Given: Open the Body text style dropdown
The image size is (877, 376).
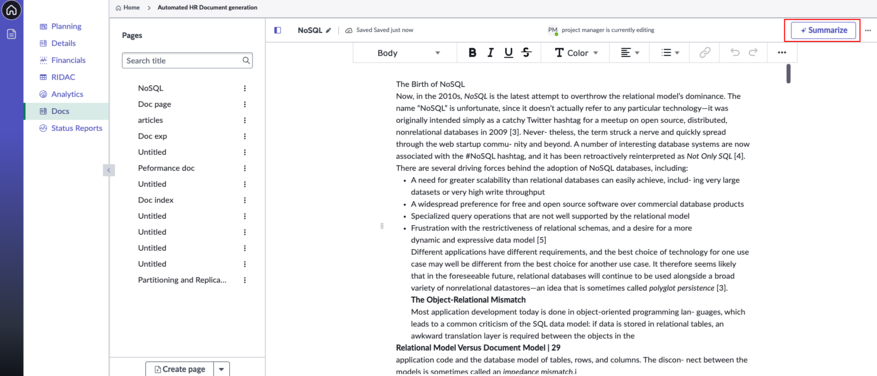Looking at the screenshot, I should point(408,53).
